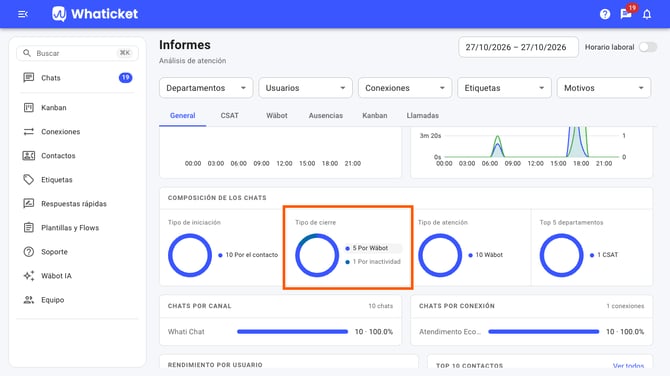Collapse the sidebar menu icon
Screen dimensions: 670x376
pyautogui.click(x=23, y=14)
